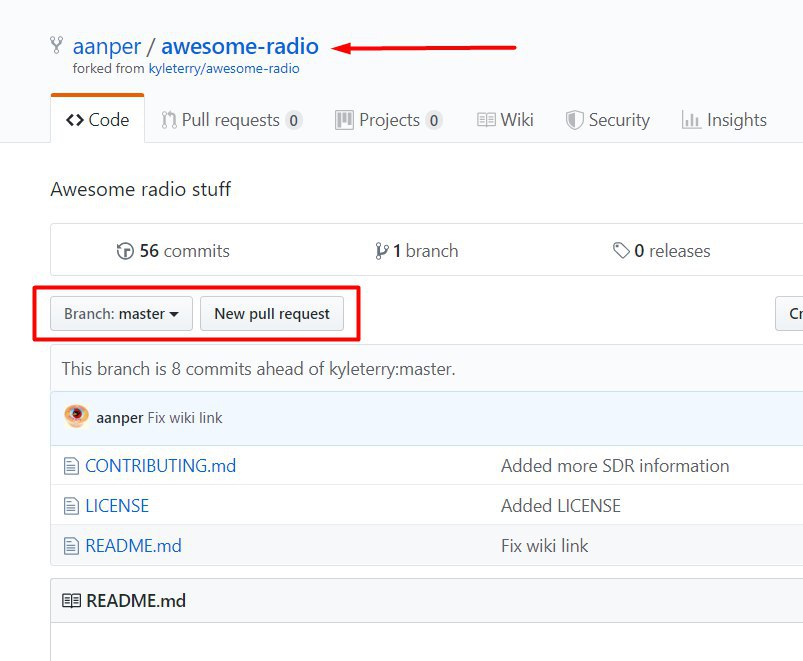The width and height of the screenshot is (803, 661).
Task: Open aanper commit author link
Action: coord(119,418)
